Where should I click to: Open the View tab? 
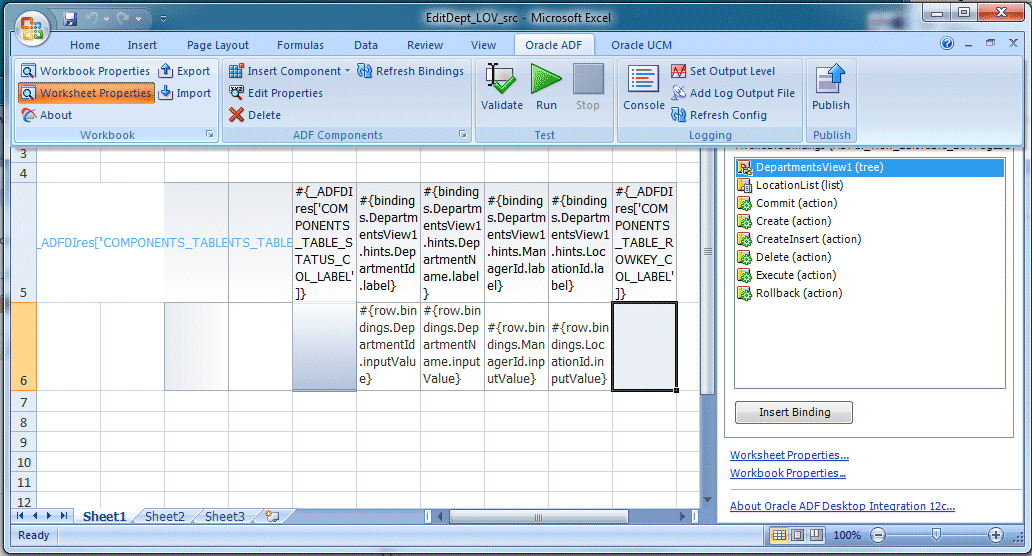[x=483, y=45]
